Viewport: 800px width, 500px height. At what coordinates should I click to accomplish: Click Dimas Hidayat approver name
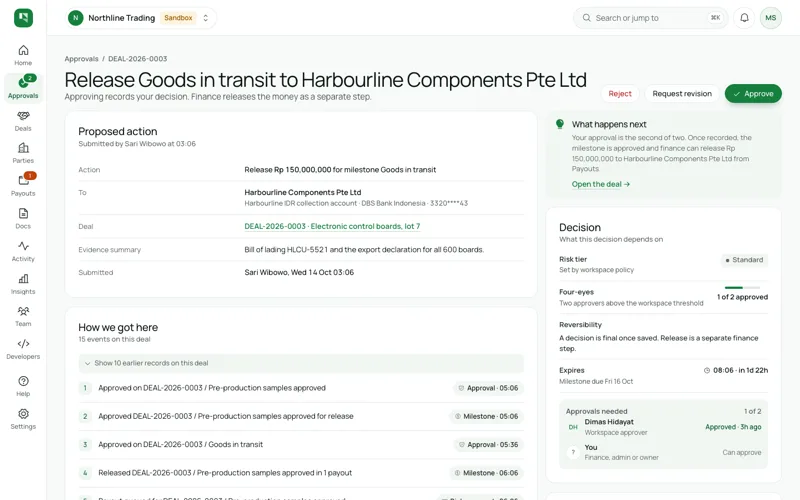tap(609, 422)
